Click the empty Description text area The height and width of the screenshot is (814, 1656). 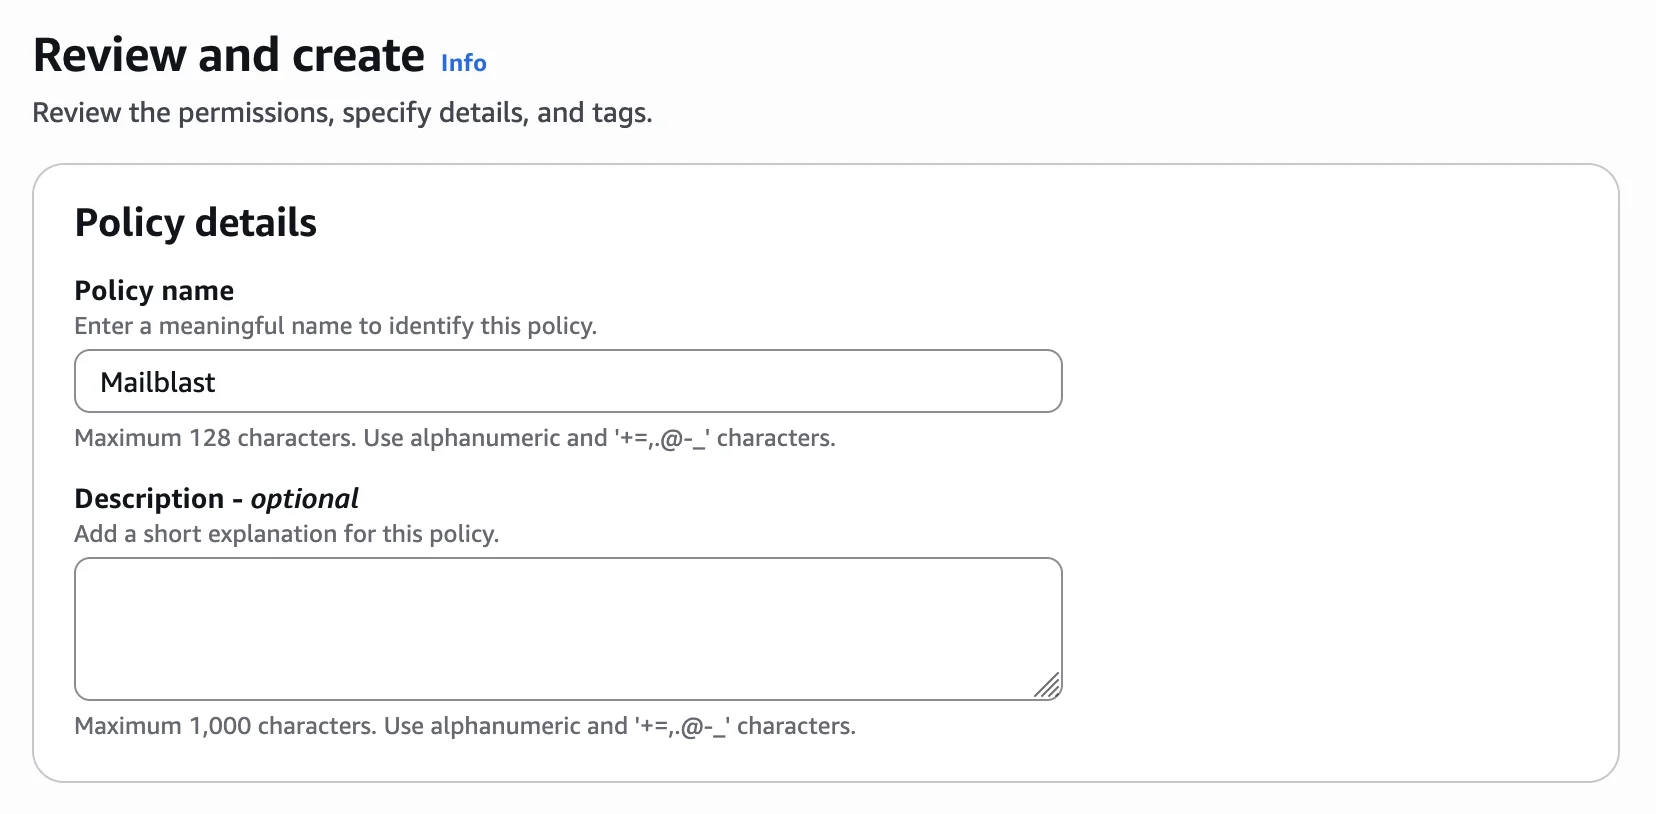568,629
